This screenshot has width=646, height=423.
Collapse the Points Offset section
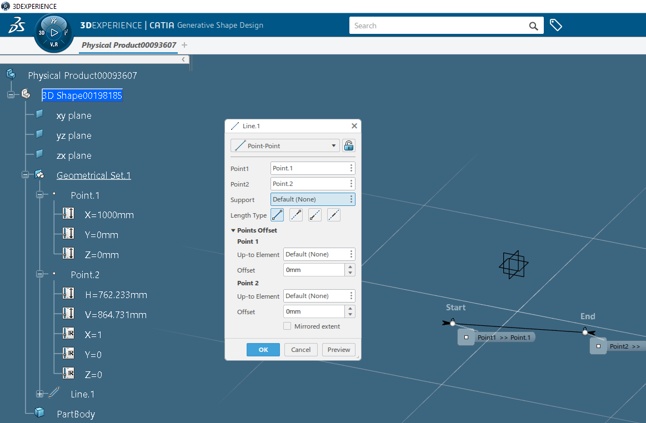[233, 230]
